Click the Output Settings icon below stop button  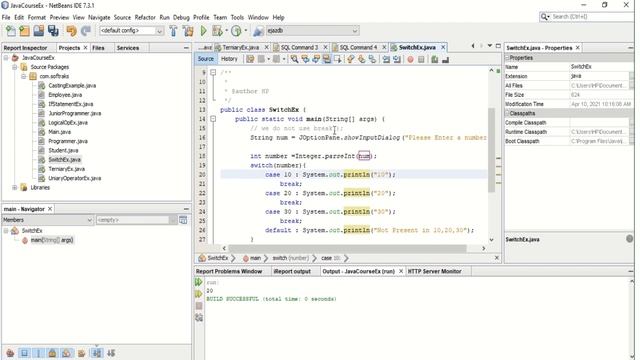[199, 318]
